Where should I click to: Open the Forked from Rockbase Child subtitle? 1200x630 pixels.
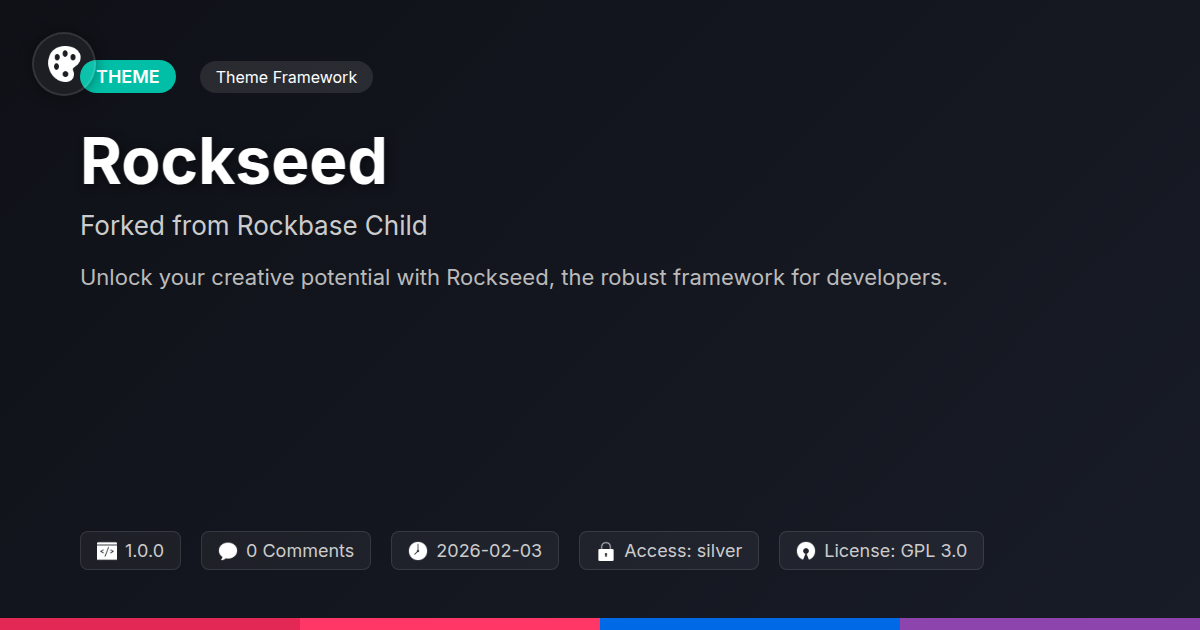click(253, 226)
